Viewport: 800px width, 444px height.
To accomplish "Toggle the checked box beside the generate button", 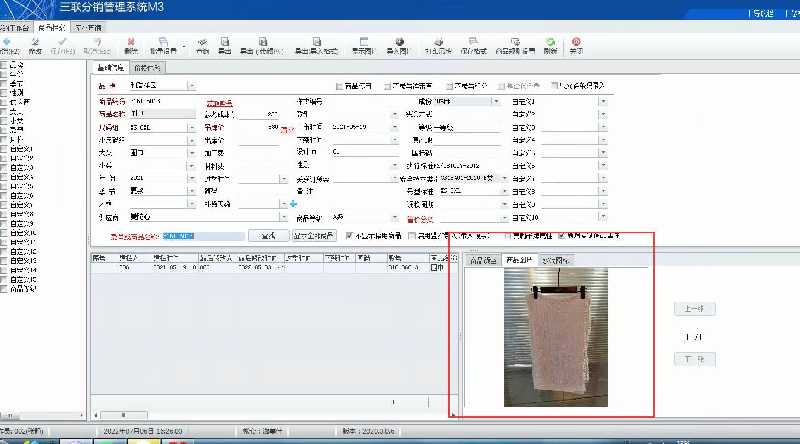I will 349,236.
